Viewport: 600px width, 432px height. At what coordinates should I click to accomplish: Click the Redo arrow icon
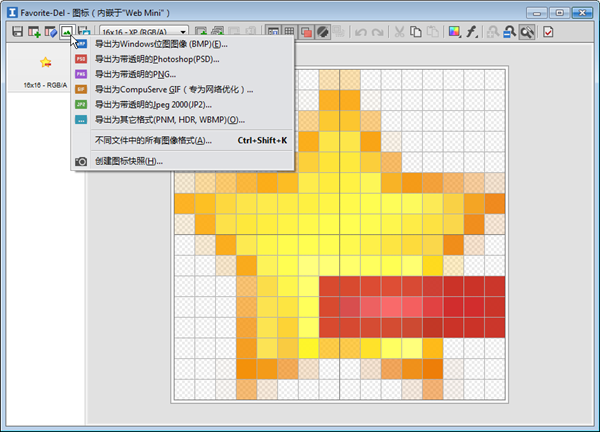tap(378, 32)
